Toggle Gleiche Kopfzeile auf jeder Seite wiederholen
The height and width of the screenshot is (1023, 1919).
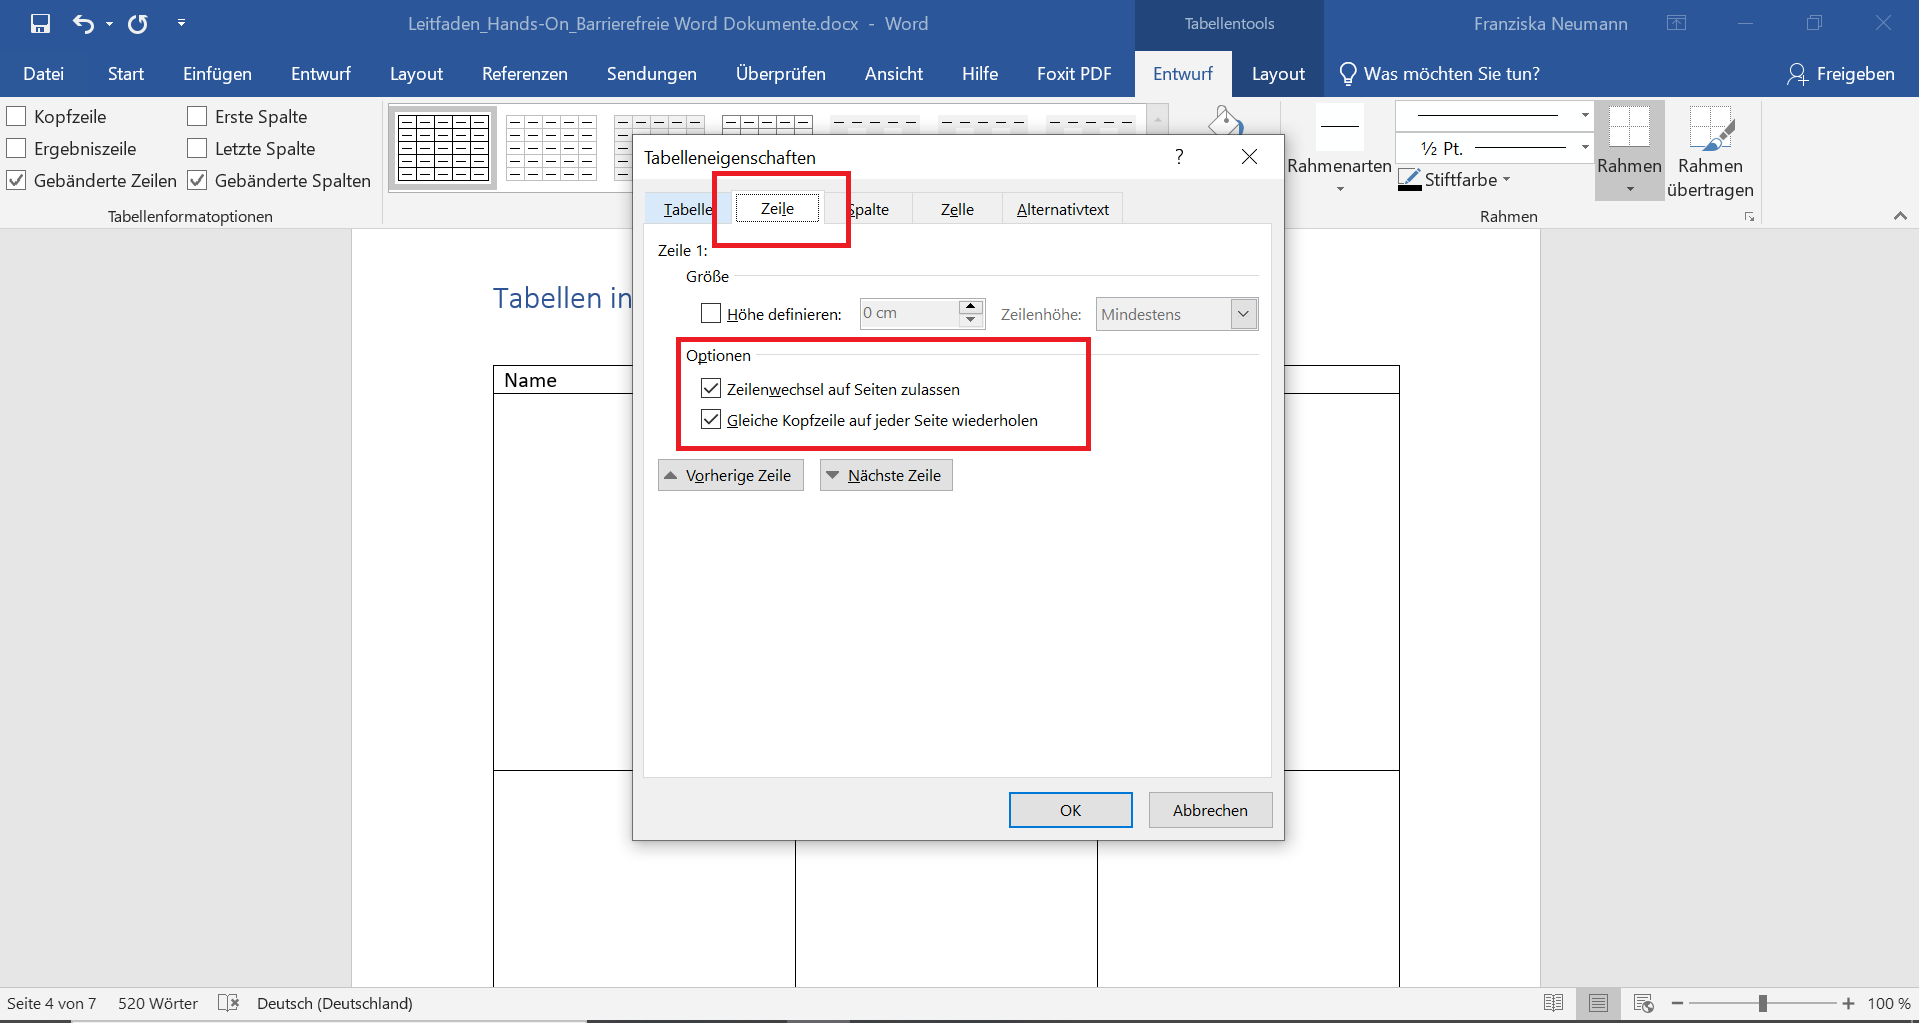point(711,420)
